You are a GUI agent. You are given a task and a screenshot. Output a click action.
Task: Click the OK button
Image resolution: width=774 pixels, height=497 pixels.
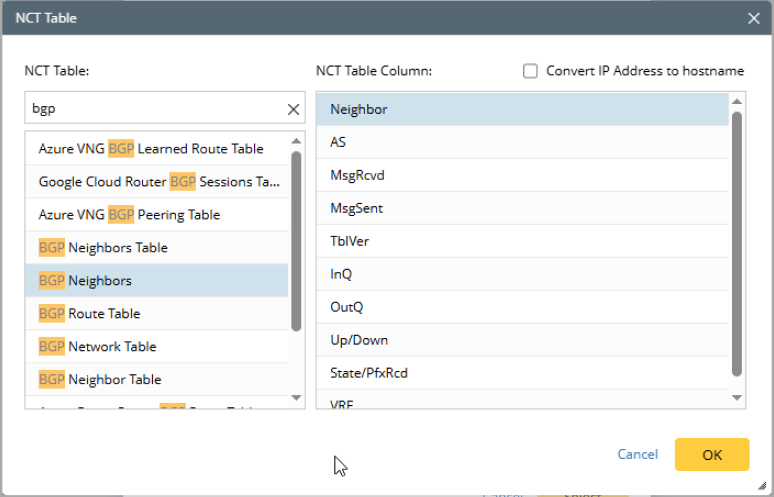711,454
